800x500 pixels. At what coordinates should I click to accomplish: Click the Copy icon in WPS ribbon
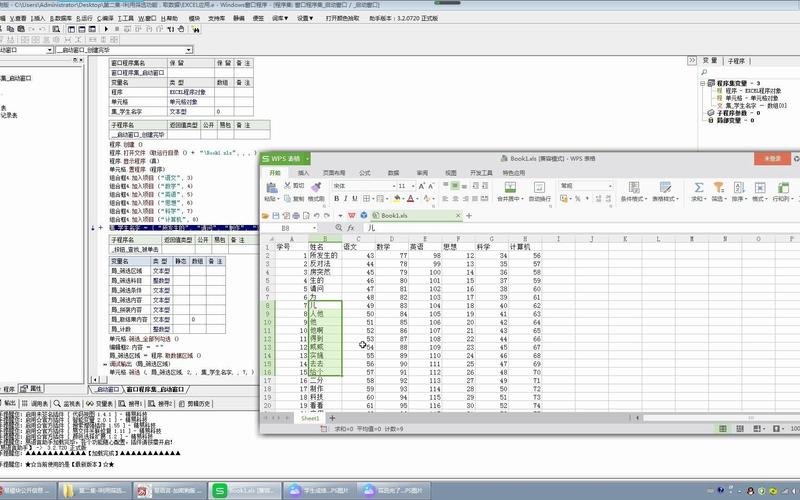click(288, 198)
